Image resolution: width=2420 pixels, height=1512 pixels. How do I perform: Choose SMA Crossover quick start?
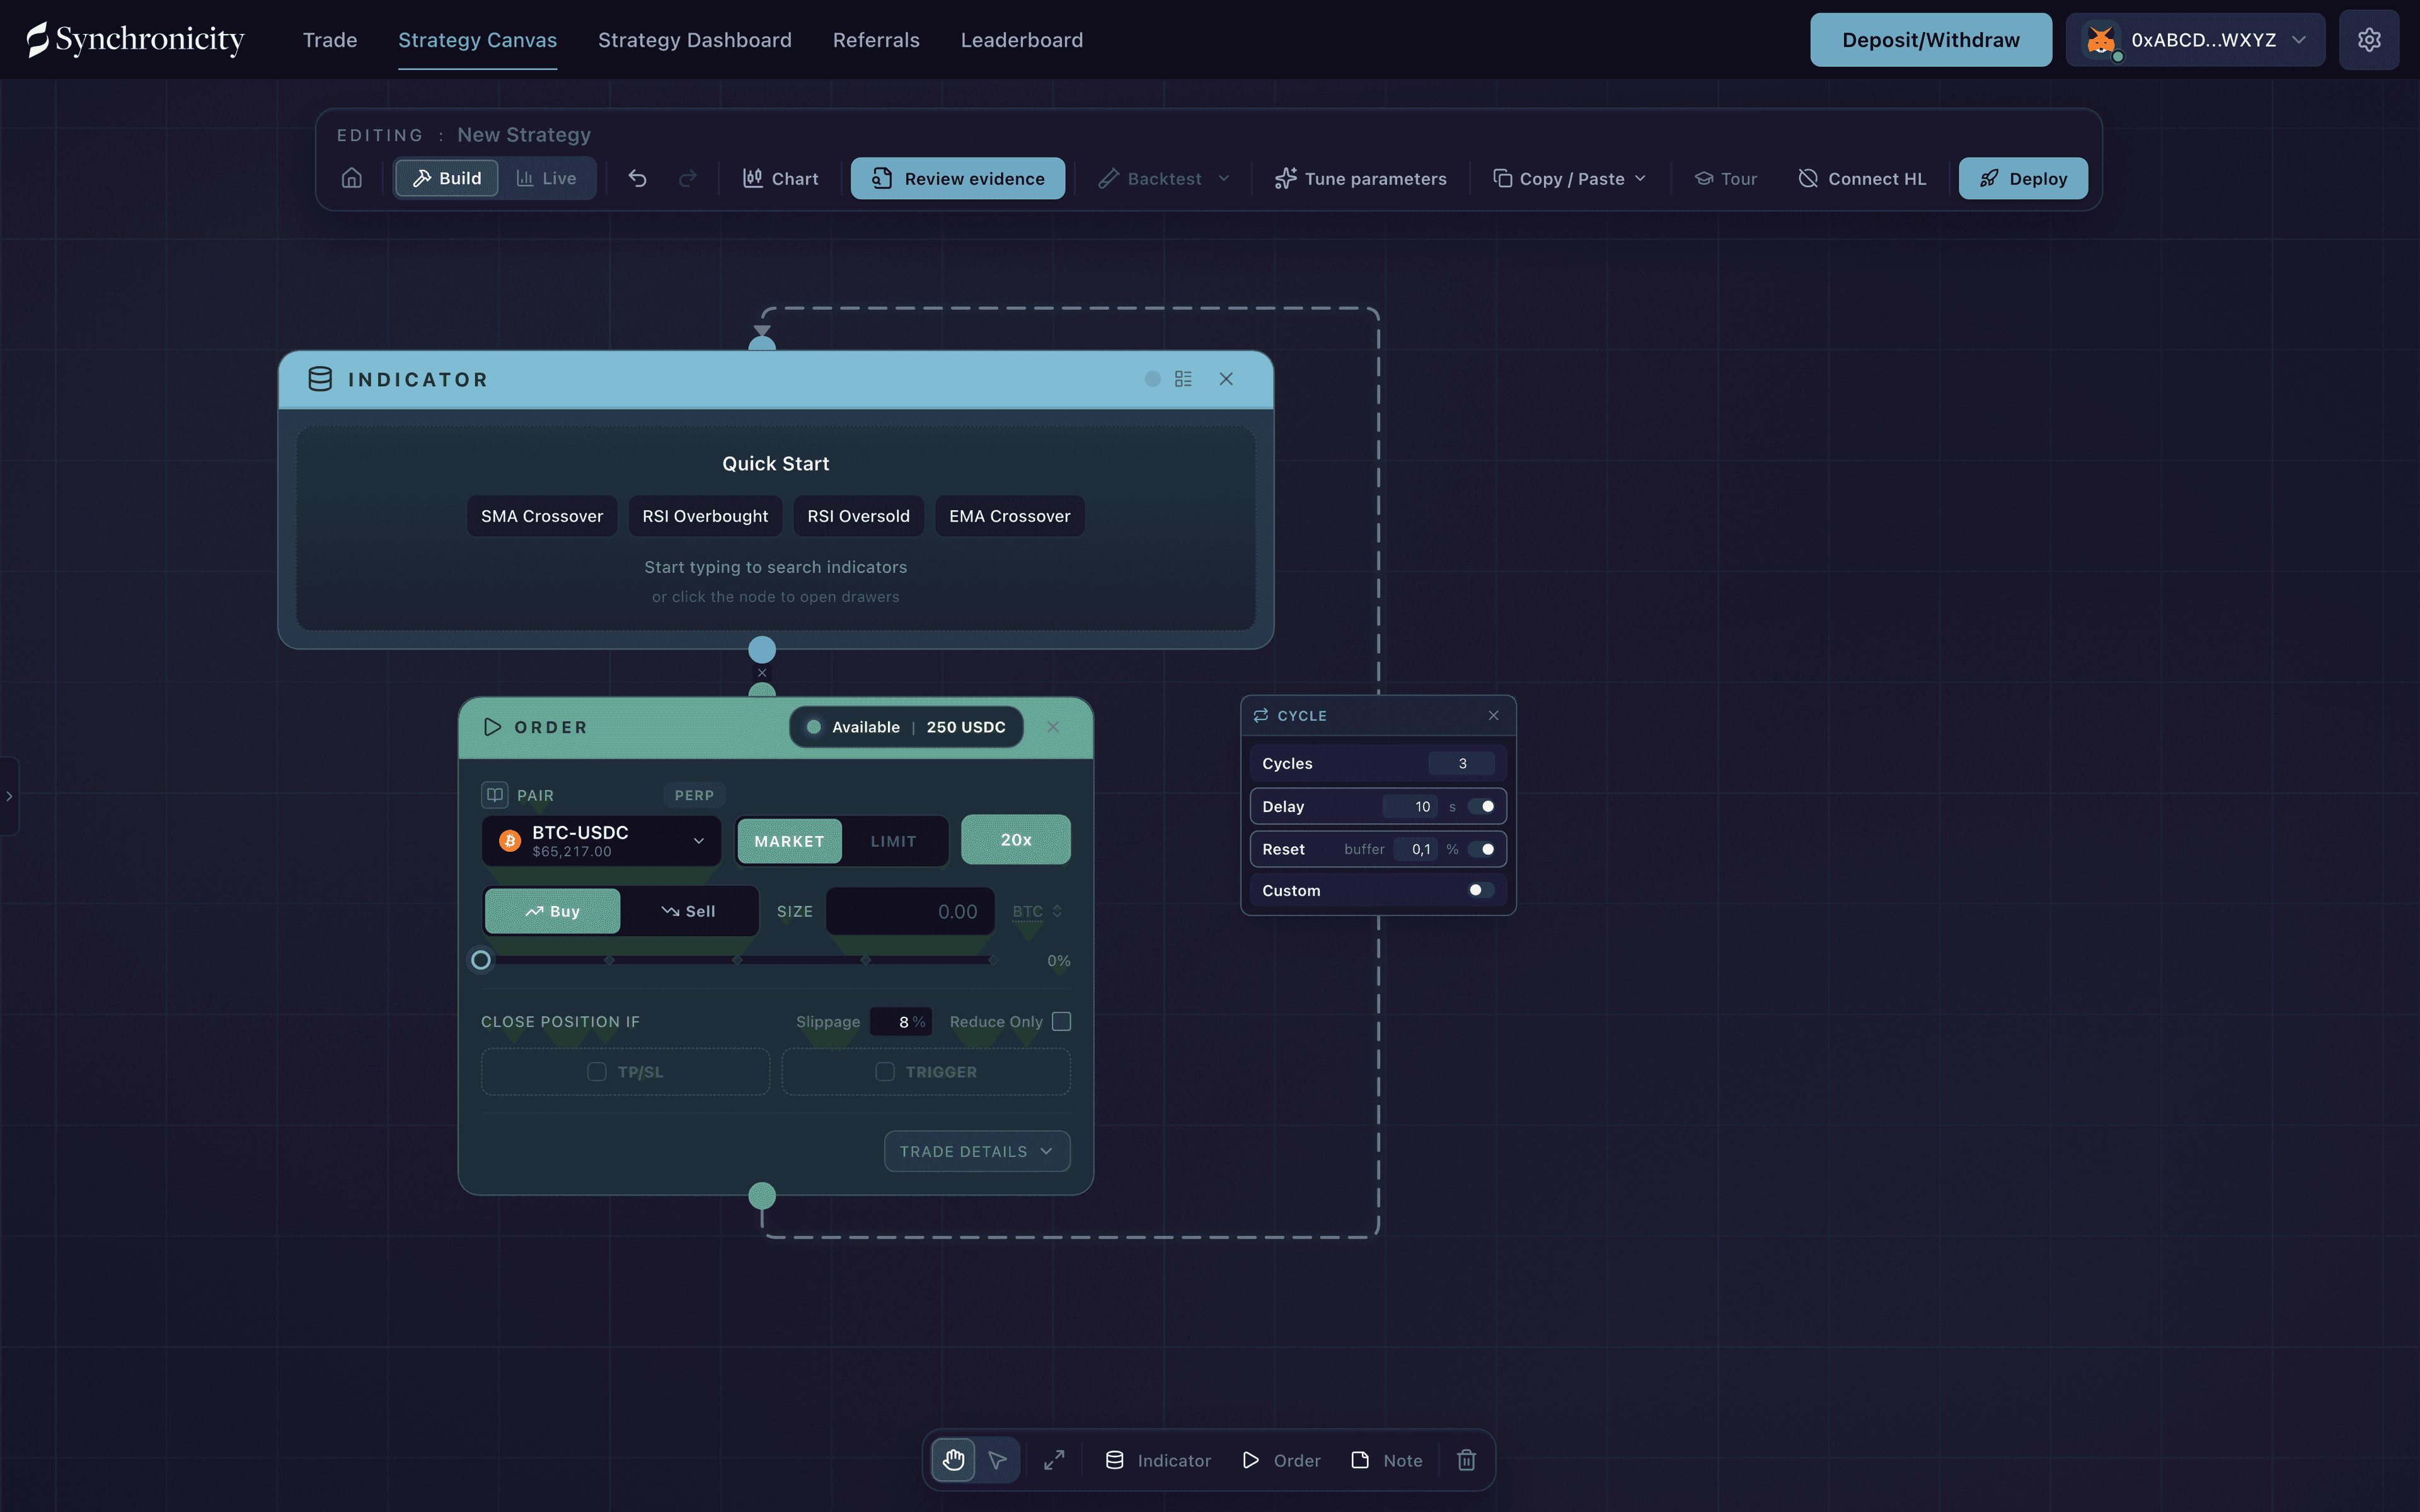click(x=542, y=516)
